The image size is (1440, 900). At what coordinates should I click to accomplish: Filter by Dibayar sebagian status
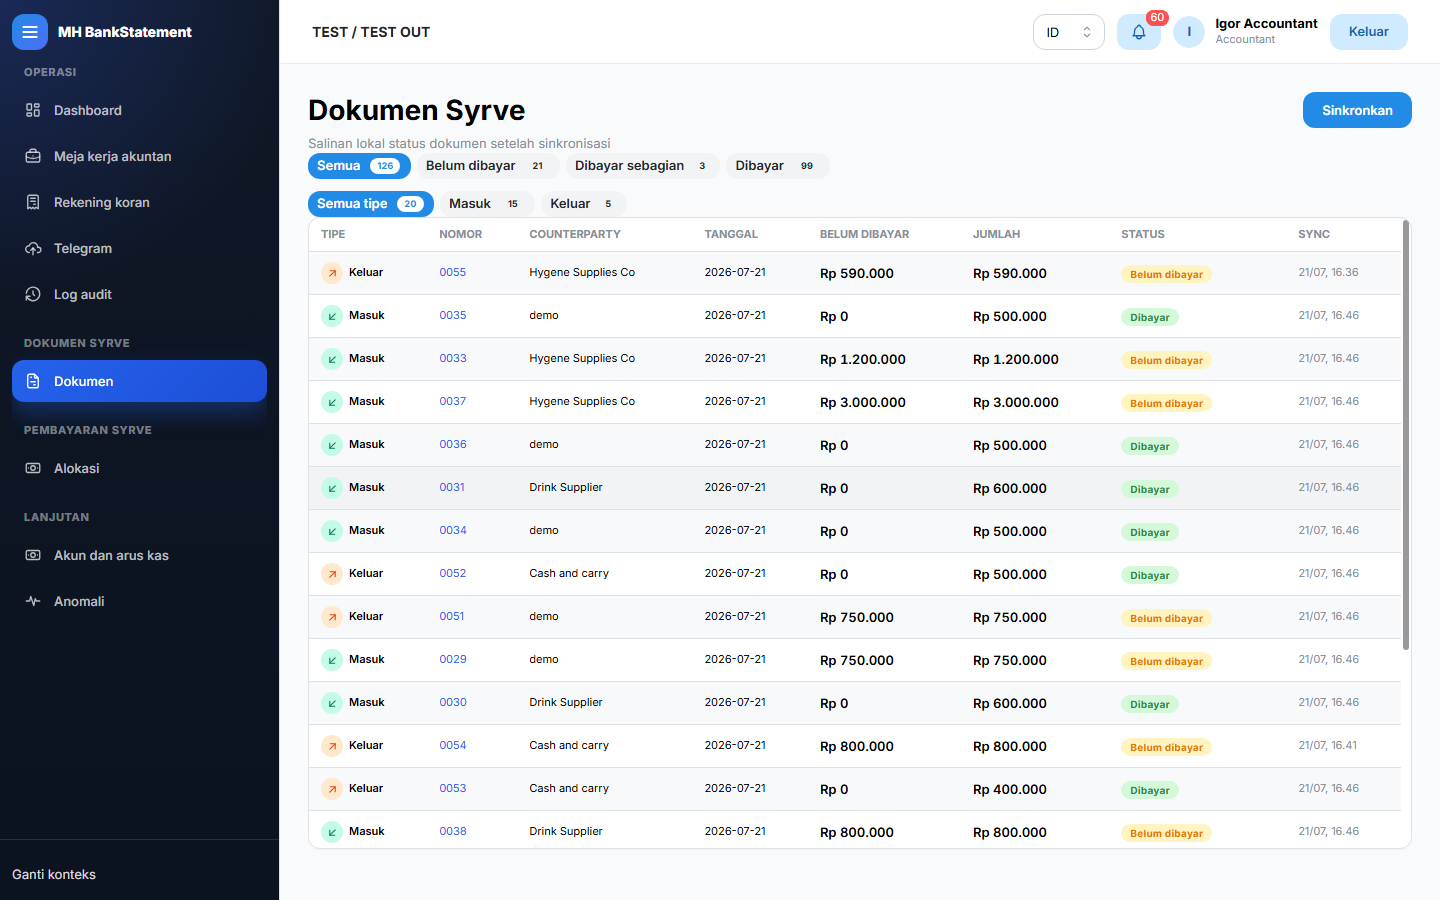coord(643,166)
